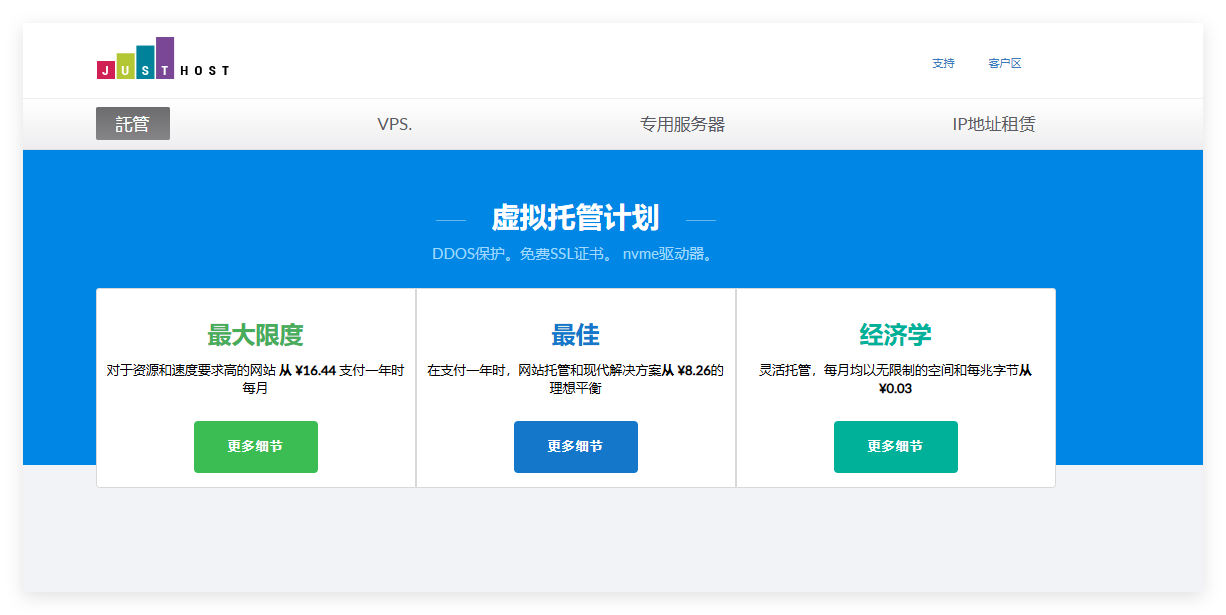This screenshot has height=615, width=1226.
Task: Click the DDOS保护 subtitle text
Action: click(467, 254)
